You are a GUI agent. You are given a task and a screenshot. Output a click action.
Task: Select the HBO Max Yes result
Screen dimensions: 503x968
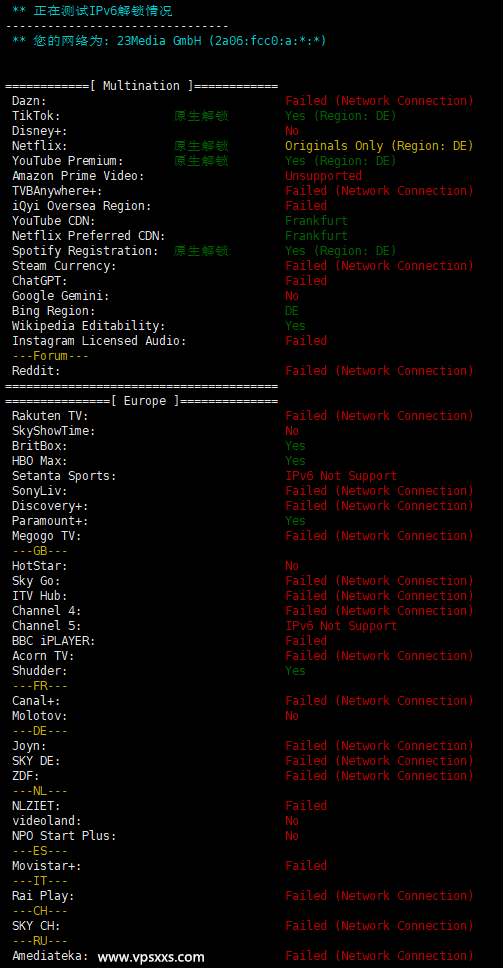[x=296, y=461]
